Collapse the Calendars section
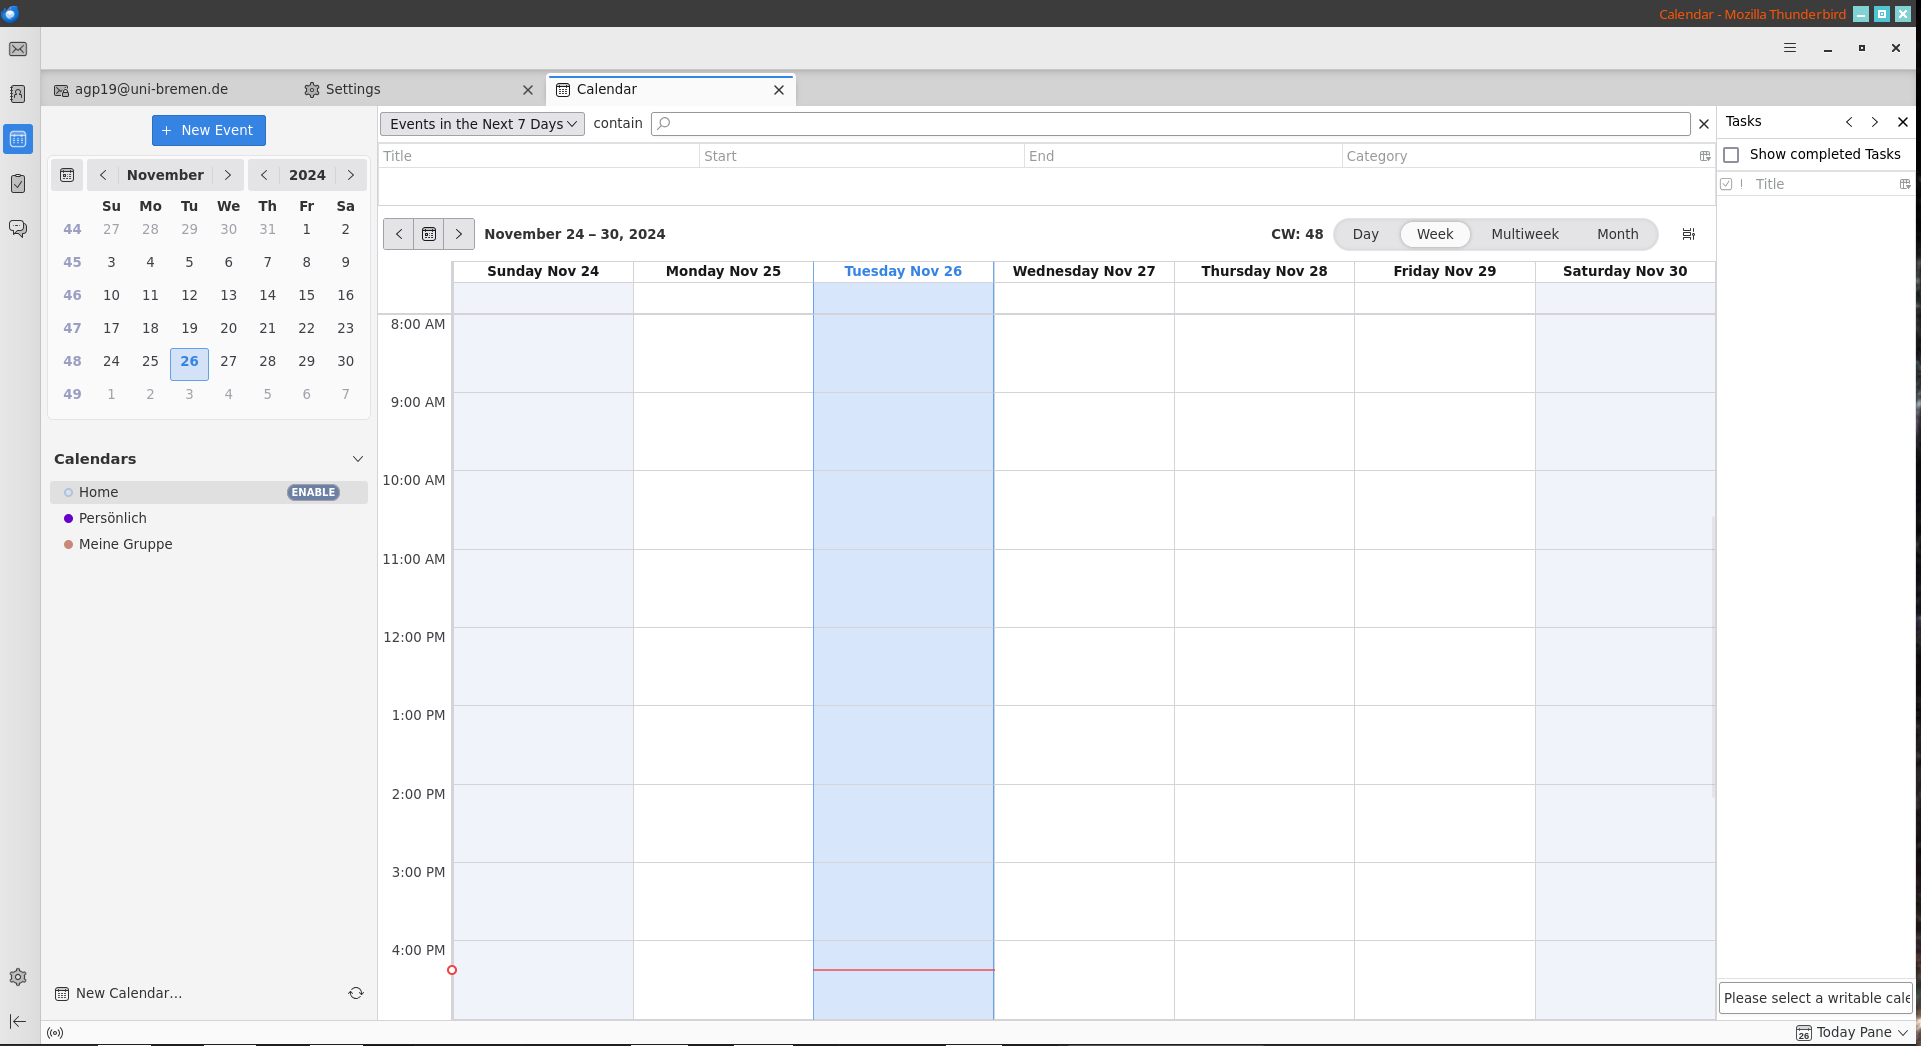 358,459
